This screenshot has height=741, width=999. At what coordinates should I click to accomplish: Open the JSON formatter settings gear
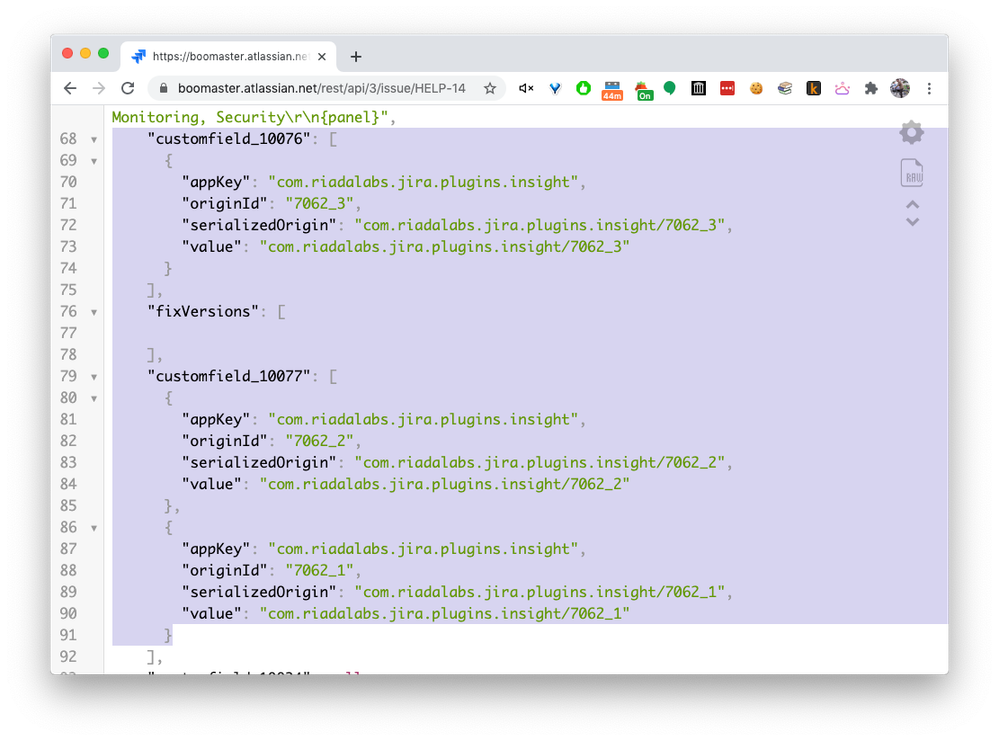(911, 132)
